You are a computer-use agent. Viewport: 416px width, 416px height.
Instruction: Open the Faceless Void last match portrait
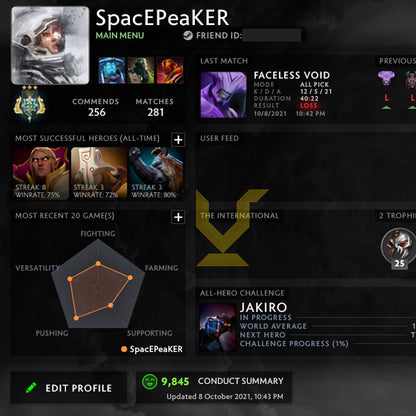coord(223,95)
